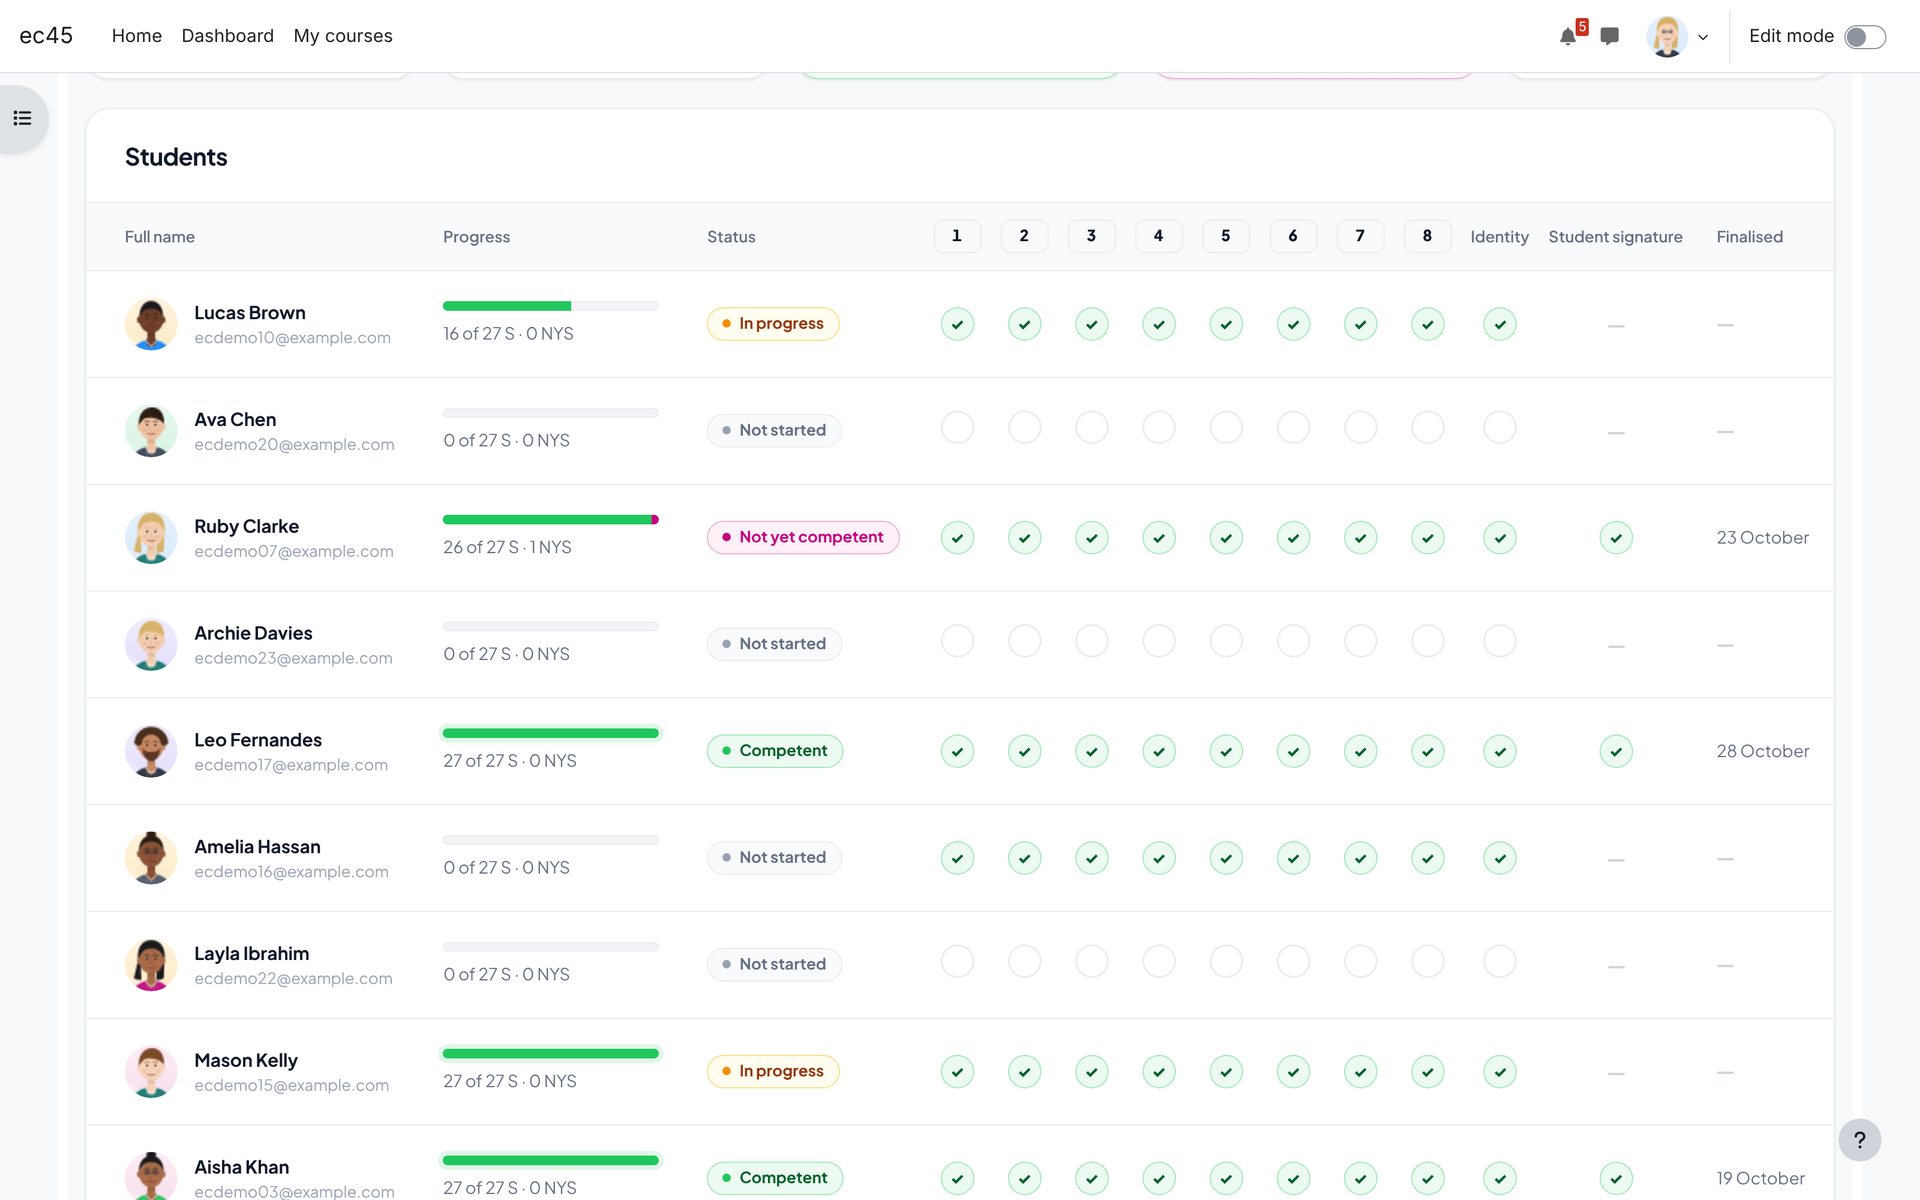Click column 1 header button

(957, 236)
